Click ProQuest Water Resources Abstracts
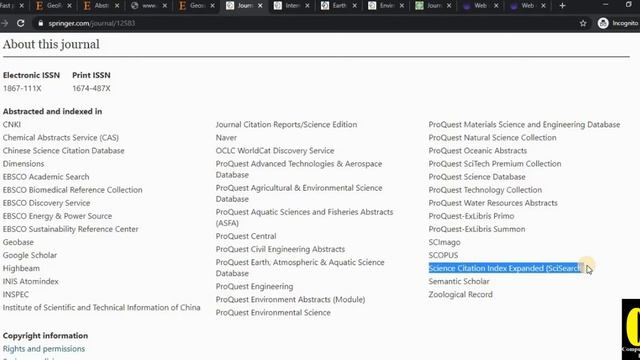The height and width of the screenshot is (360, 640). [x=493, y=203]
